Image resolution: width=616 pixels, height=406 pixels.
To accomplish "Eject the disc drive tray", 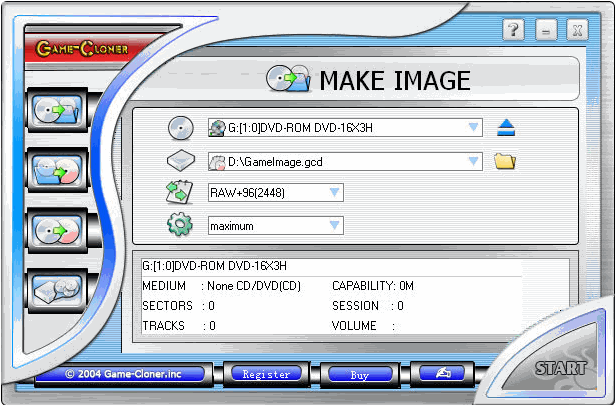I will point(506,128).
